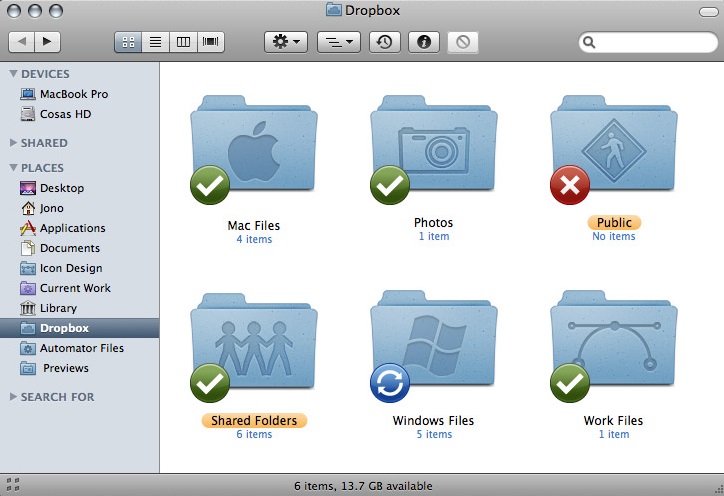The height and width of the screenshot is (496, 724).
Task: Select the Windows Files folder icon
Action: [x=434, y=339]
